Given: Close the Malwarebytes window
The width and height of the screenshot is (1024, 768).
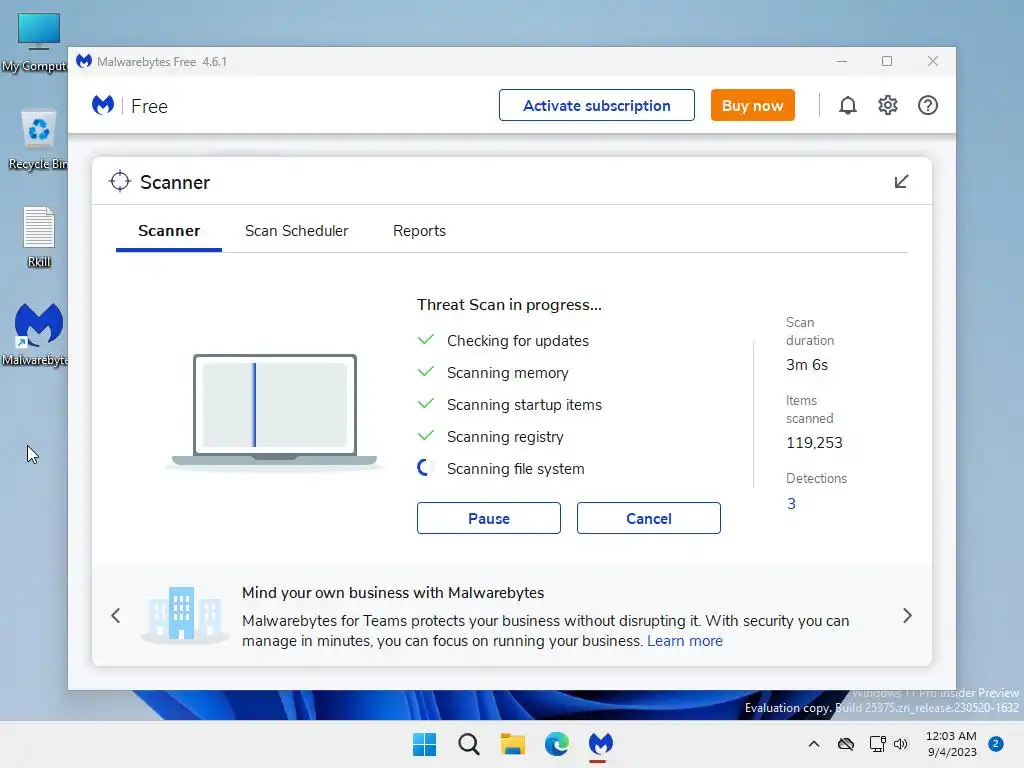Looking at the screenshot, I should click(x=933, y=61).
